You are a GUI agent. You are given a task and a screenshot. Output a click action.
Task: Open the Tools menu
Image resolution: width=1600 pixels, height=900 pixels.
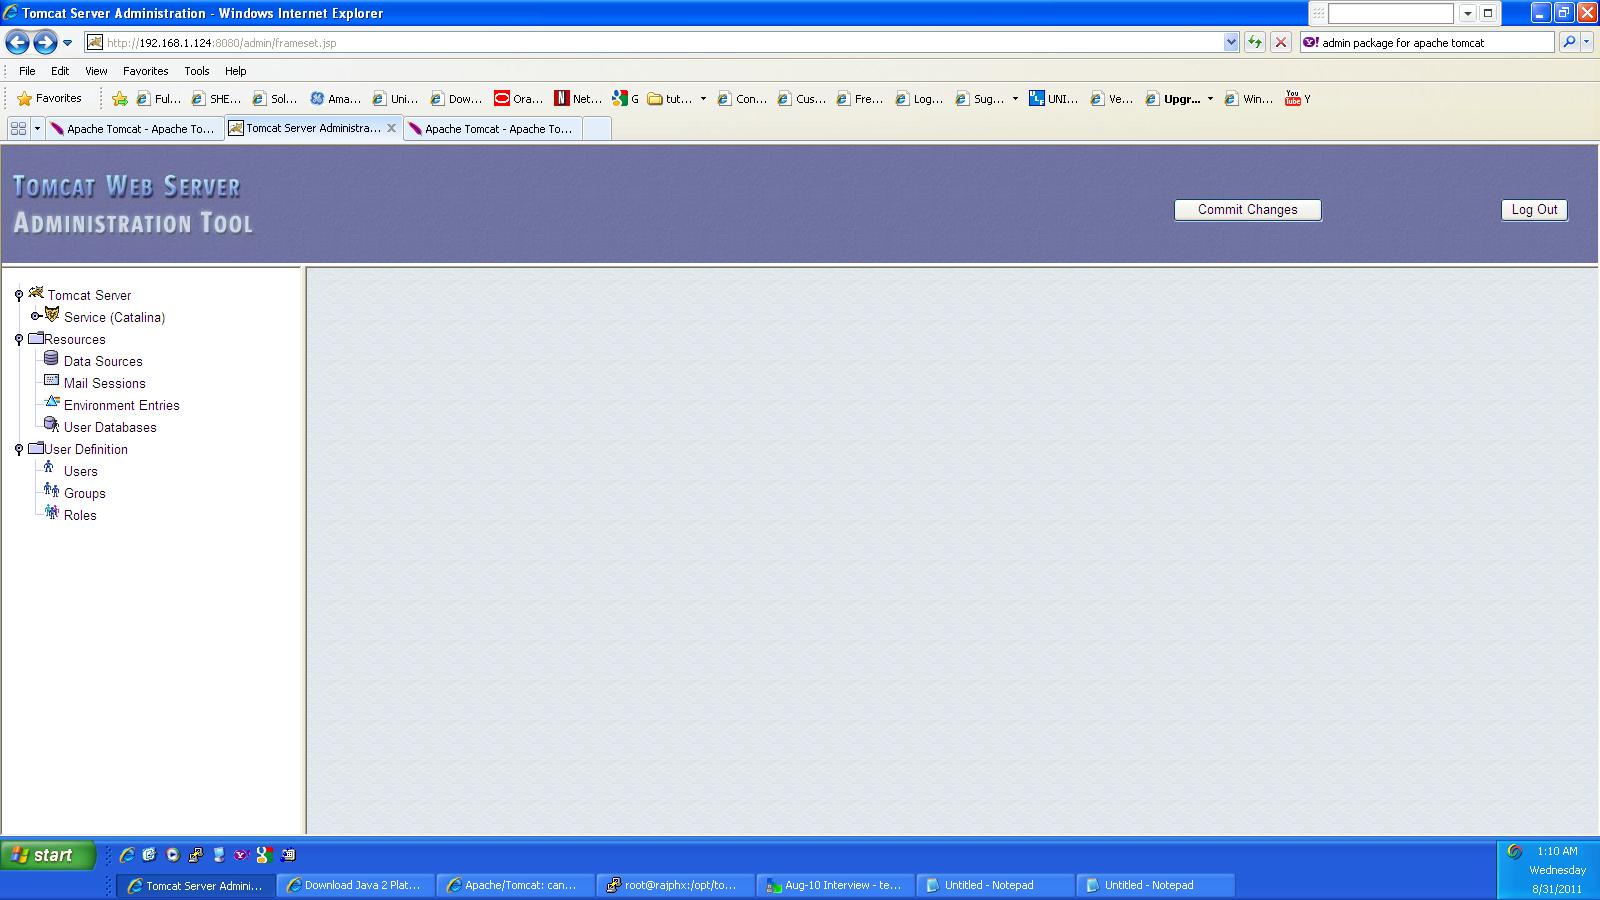[197, 71]
